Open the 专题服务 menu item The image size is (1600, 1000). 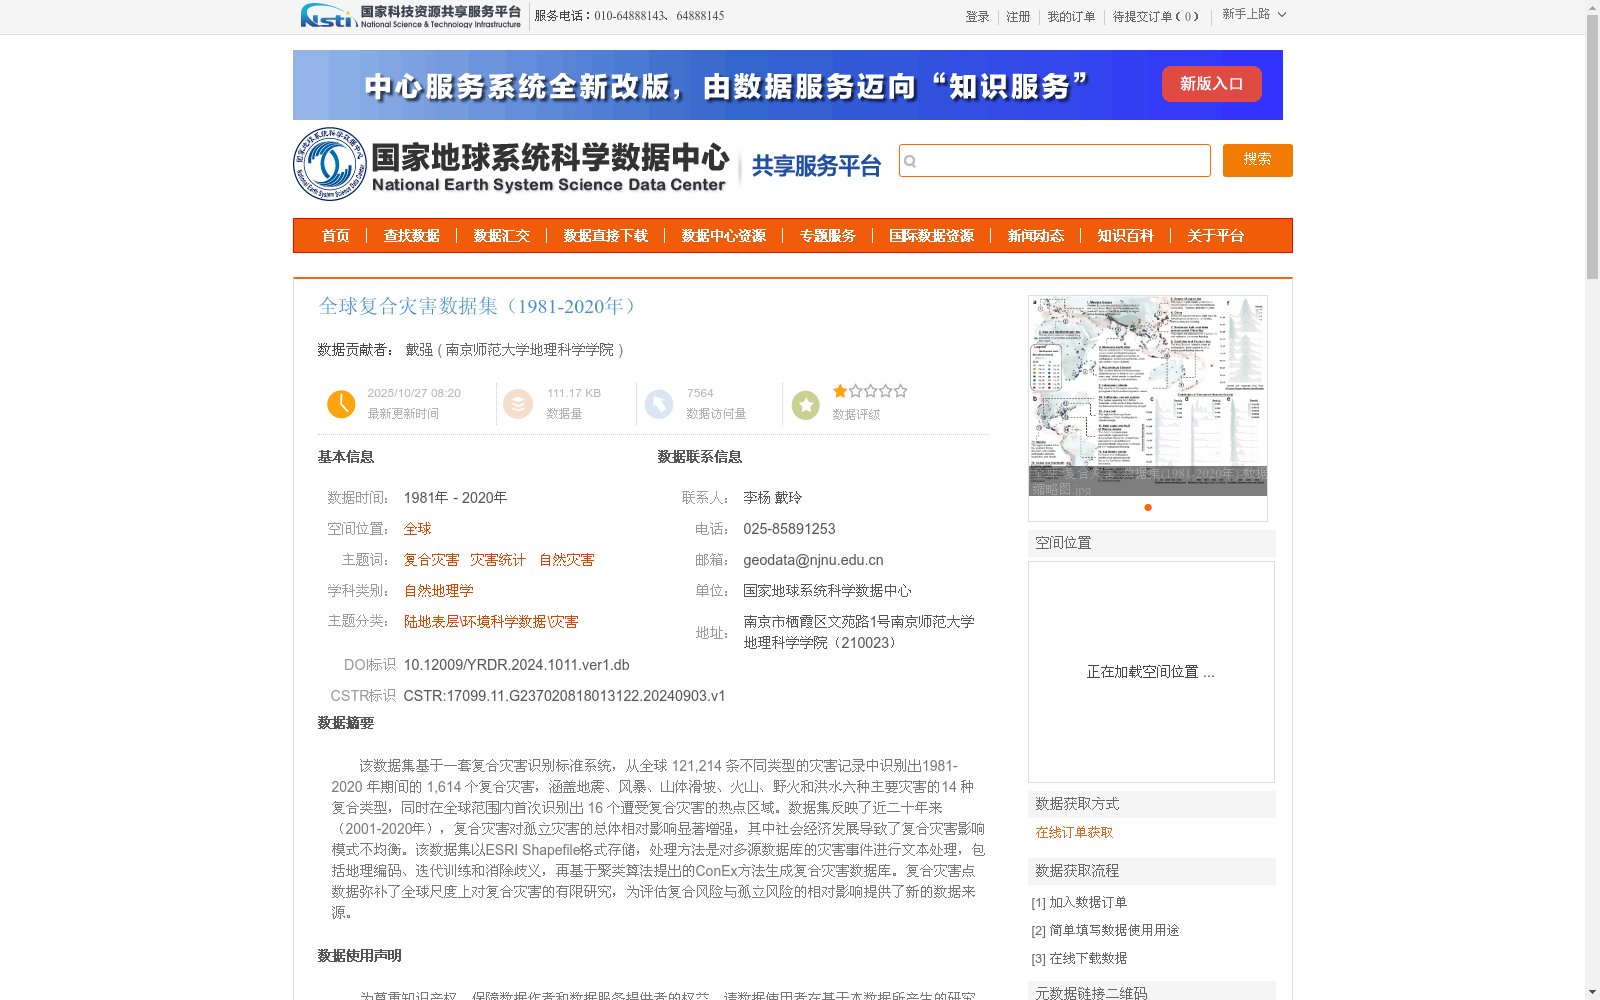click(x=828, y=236)
